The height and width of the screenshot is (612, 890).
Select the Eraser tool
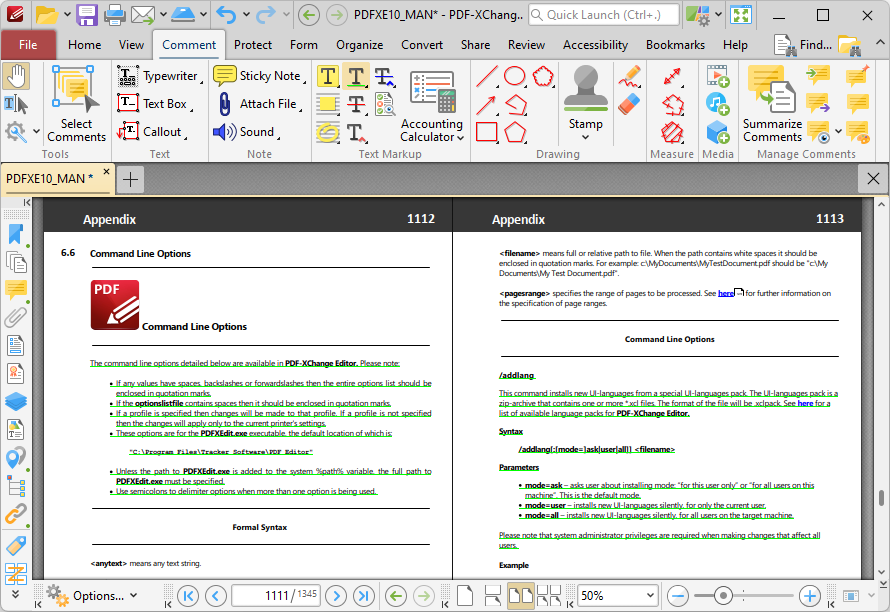pyautogui.click(x=629, y=104)
